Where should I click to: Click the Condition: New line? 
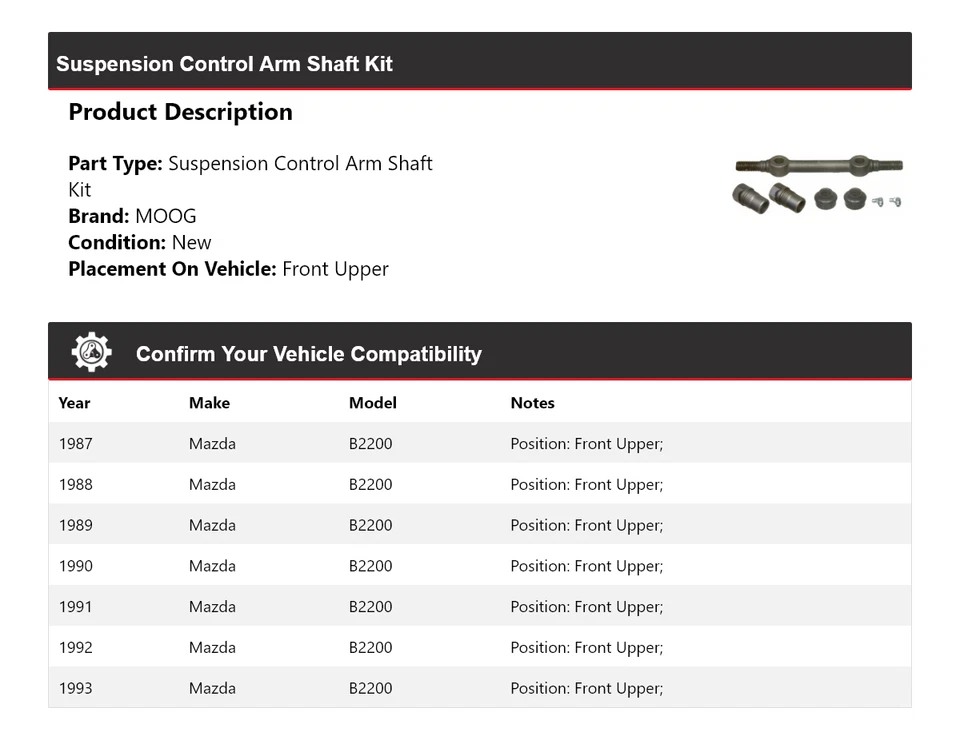140,242
